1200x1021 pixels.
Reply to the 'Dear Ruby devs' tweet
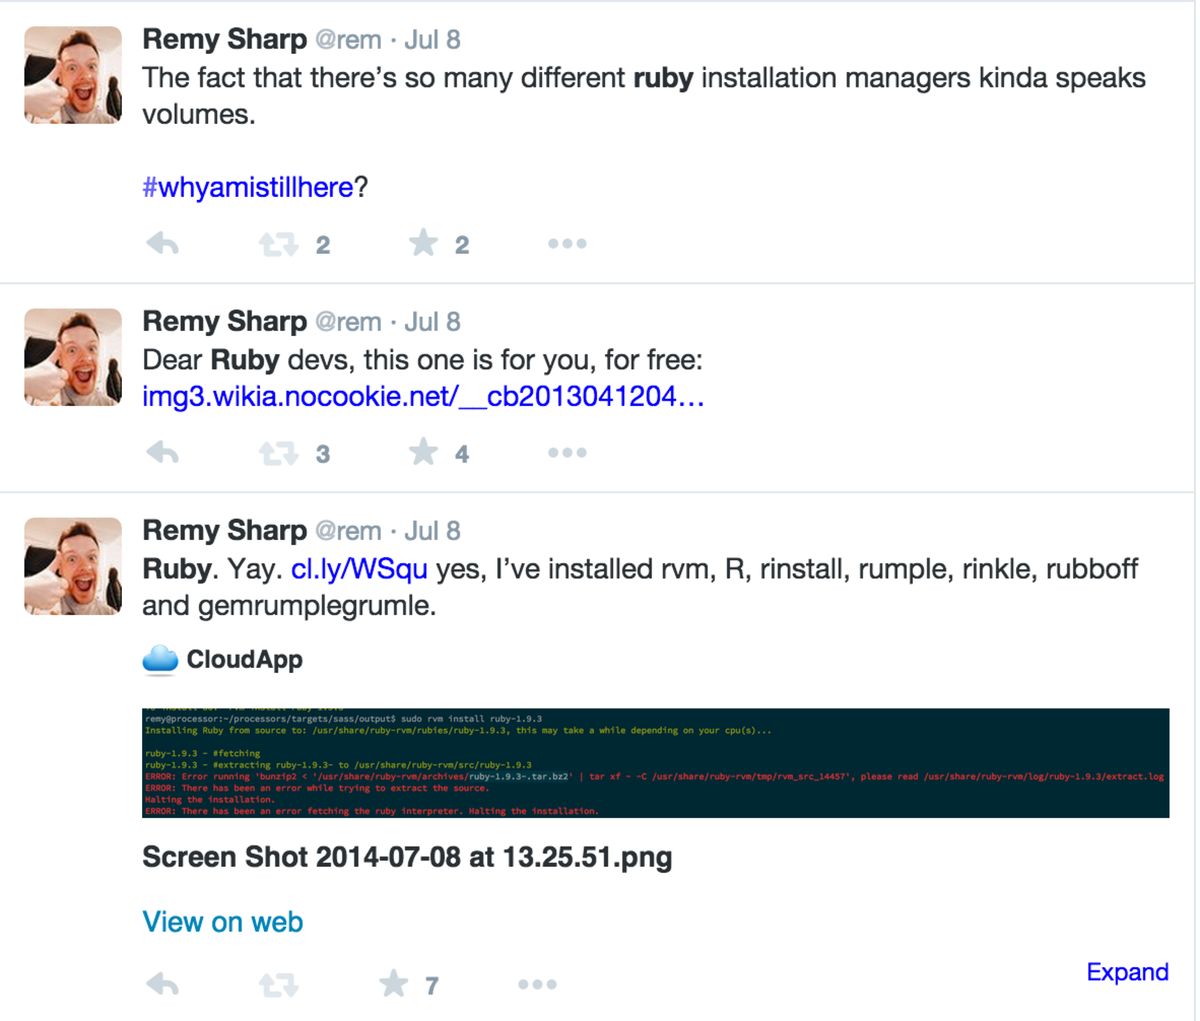tap(162, 453)
